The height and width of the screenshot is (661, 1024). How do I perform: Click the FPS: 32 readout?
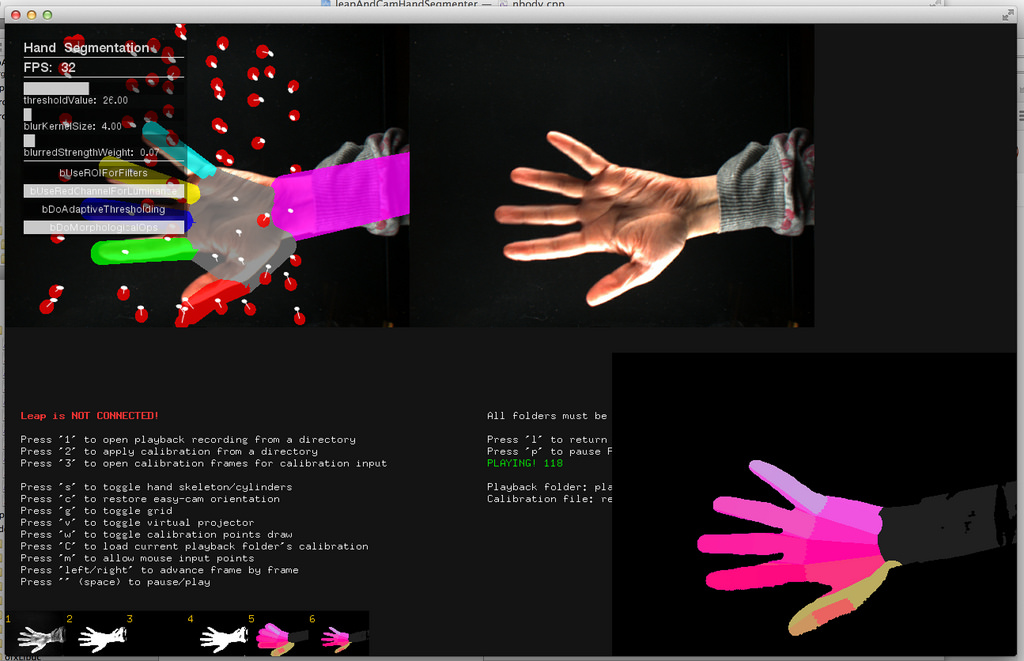(x=50, y=67)
